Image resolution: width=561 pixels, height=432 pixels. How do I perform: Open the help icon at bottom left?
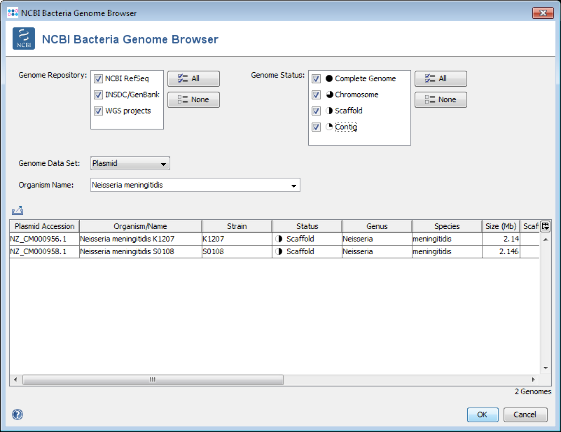[x=18, y=414]
